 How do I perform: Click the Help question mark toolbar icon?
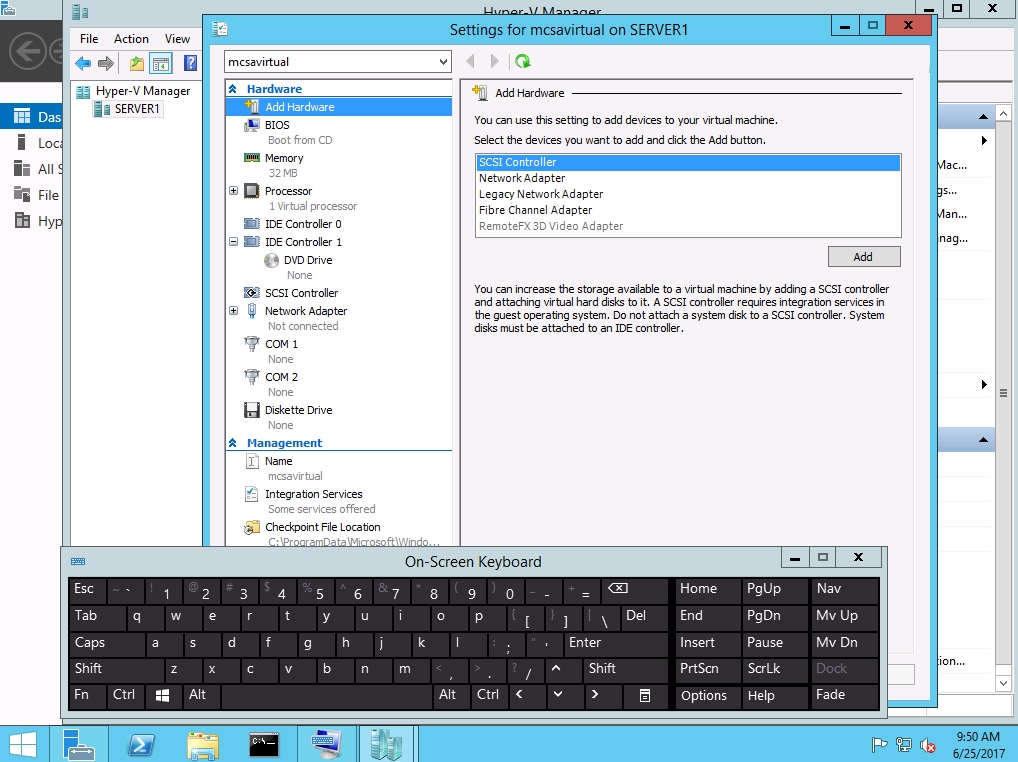tap(190, 63)
